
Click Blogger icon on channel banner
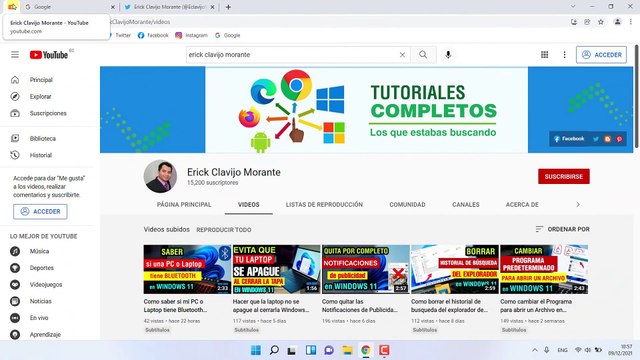(608, 139)
